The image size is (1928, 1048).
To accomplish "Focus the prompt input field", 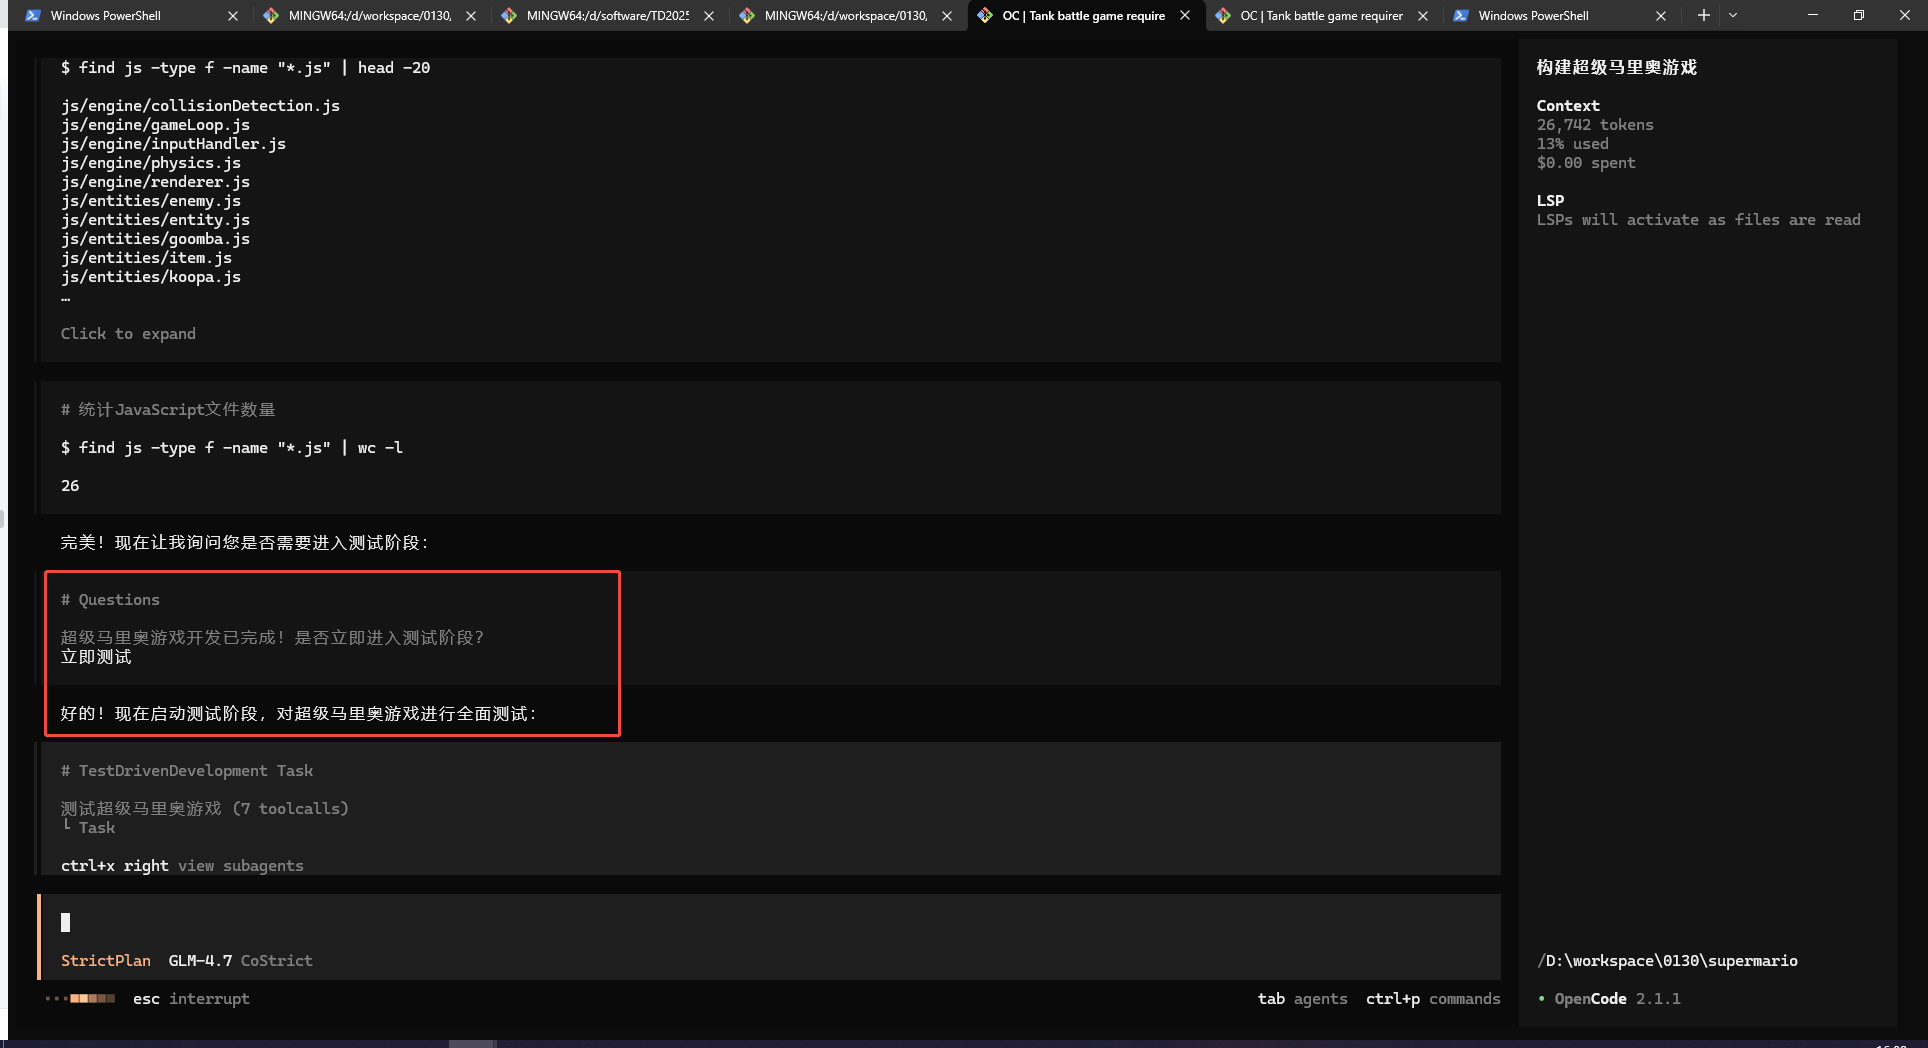I will tap(700, 923).
